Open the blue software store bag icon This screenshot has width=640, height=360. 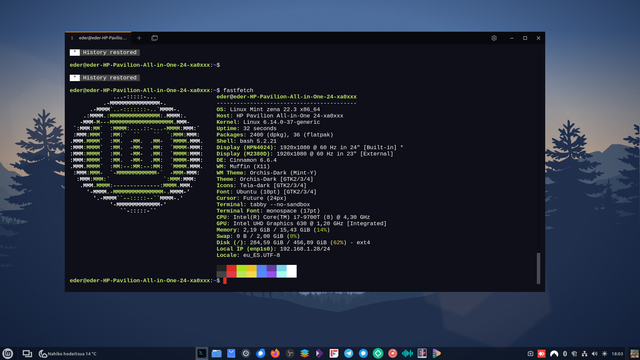(231, 353)
